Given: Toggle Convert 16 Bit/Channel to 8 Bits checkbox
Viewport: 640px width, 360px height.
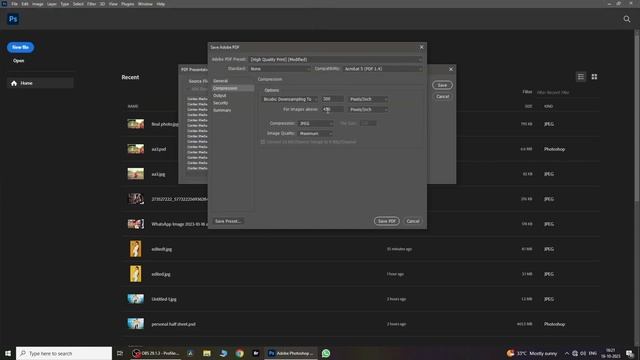Looking at the screenshot, I should (x=263, y=142).
